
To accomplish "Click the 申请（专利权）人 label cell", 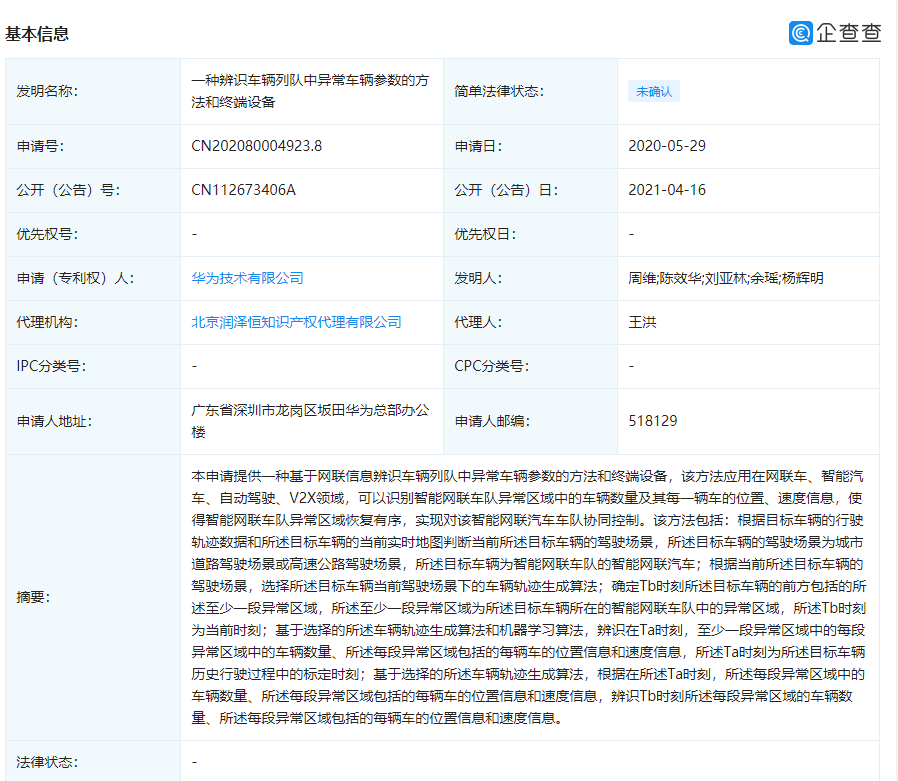I will point(93,278).
